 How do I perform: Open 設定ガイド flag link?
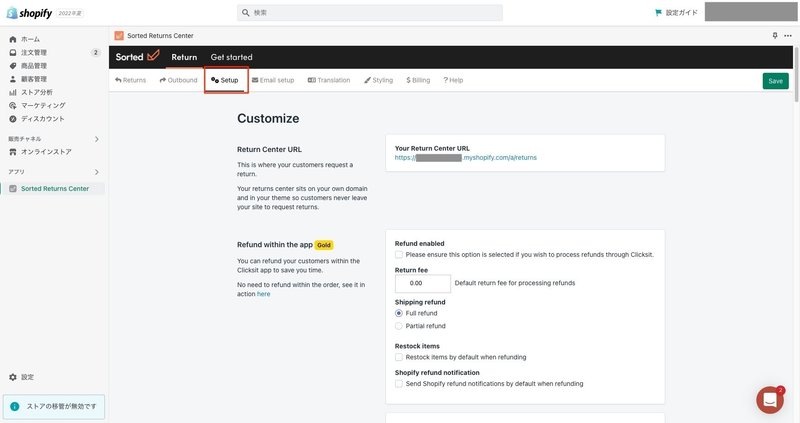(x=676, y=13)
